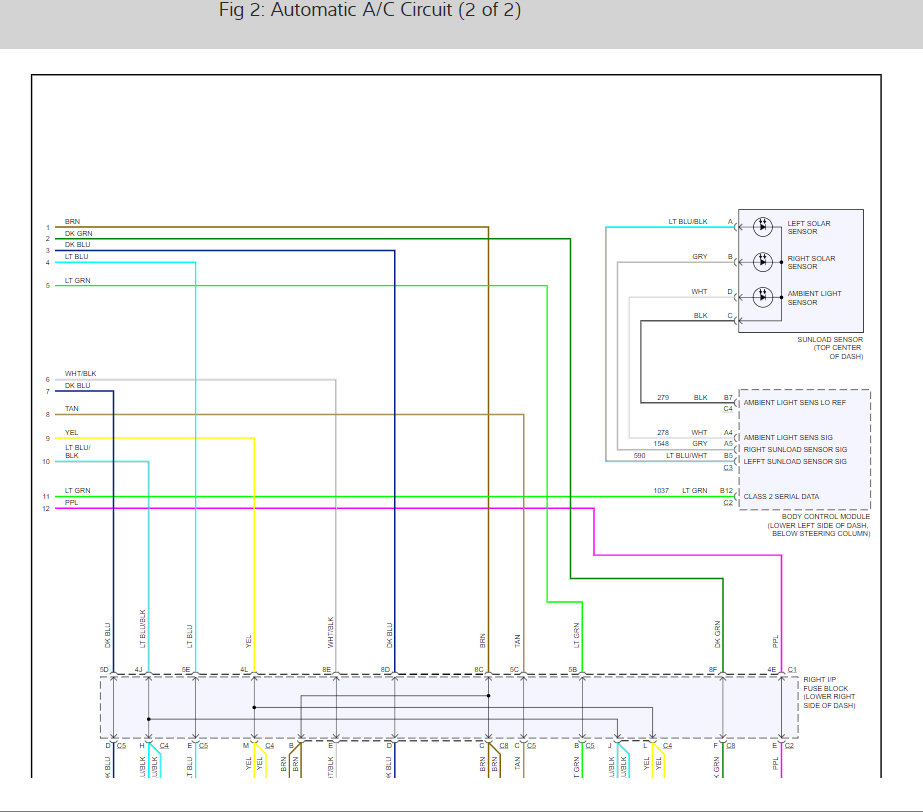Click "AMBIENT LIGHT SENS SIG" text

[788, 438]
